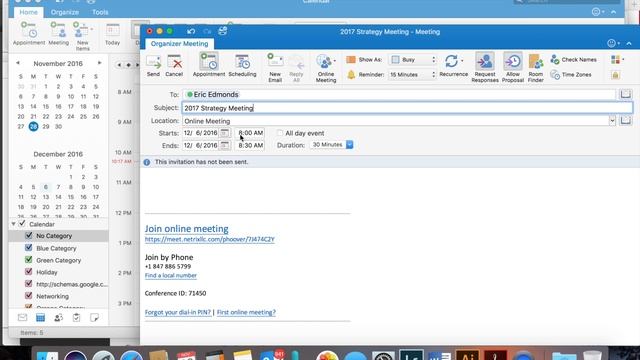Click the First online meeting link

(246, 312)
